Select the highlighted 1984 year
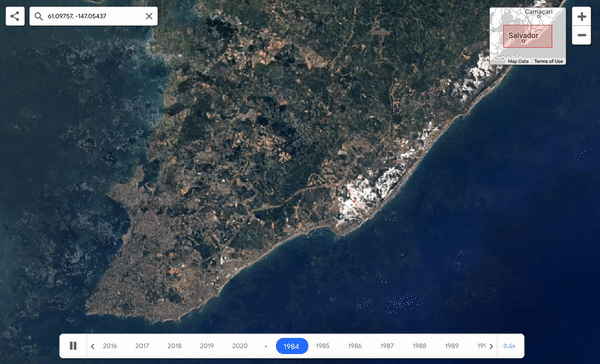Screen dimensions: 600x364 (x=292, y=346)
